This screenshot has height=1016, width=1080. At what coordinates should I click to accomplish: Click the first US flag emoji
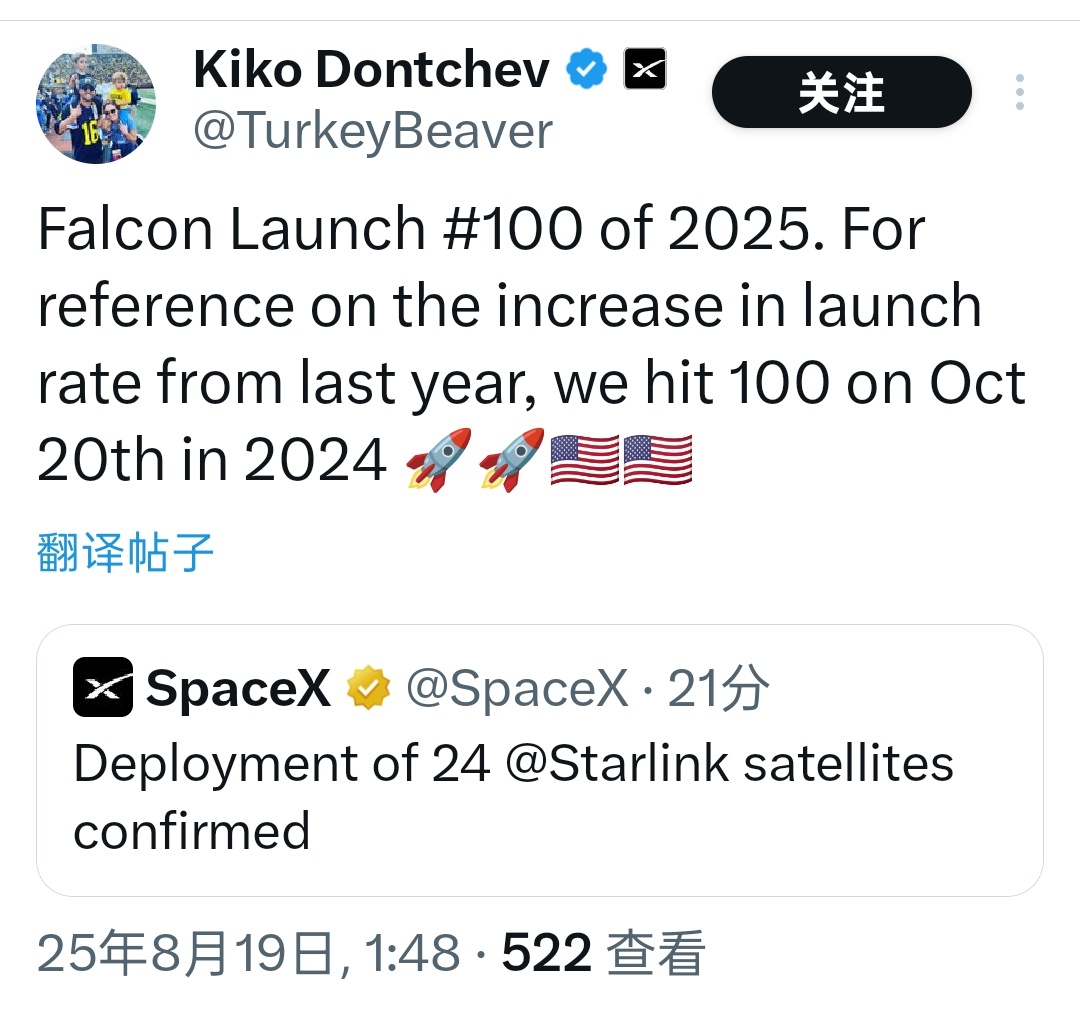[585, 459]
